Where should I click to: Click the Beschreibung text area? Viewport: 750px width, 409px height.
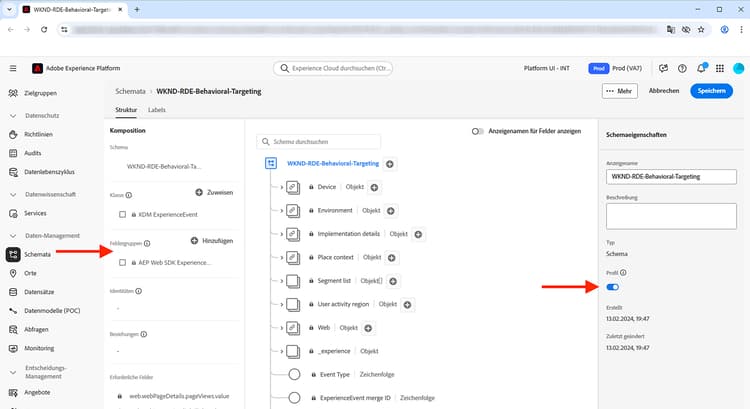click(671, 216)
